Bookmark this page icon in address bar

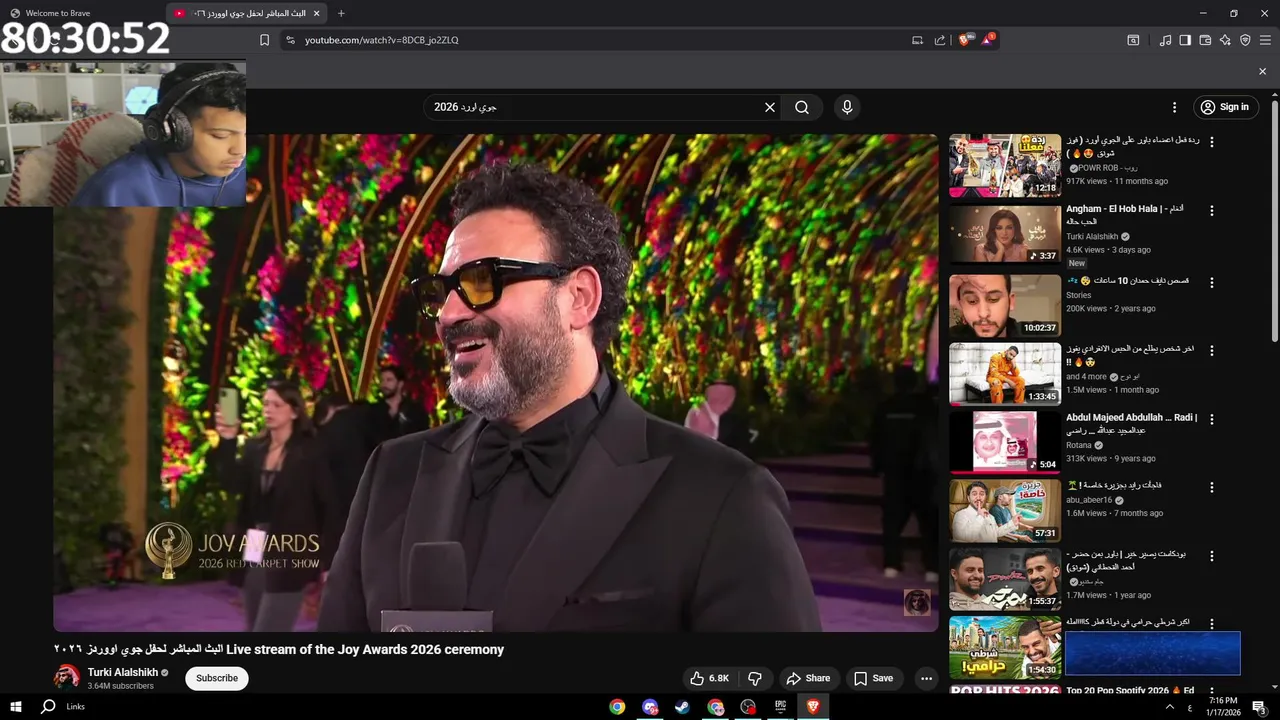[264, 40]
